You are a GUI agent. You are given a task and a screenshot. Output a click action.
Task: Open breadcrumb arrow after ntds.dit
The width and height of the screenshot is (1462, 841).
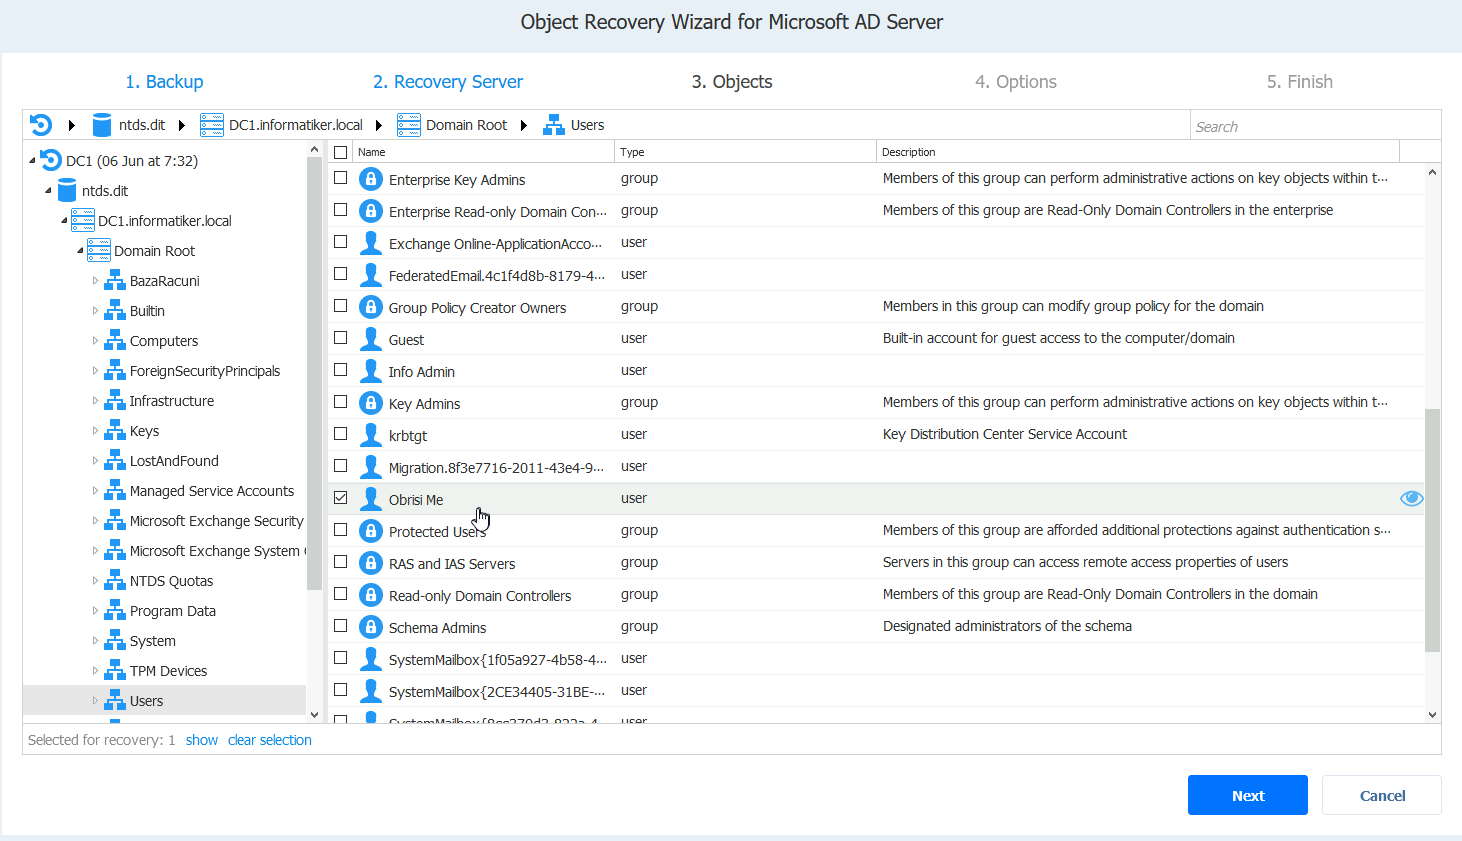pos(182,125)
